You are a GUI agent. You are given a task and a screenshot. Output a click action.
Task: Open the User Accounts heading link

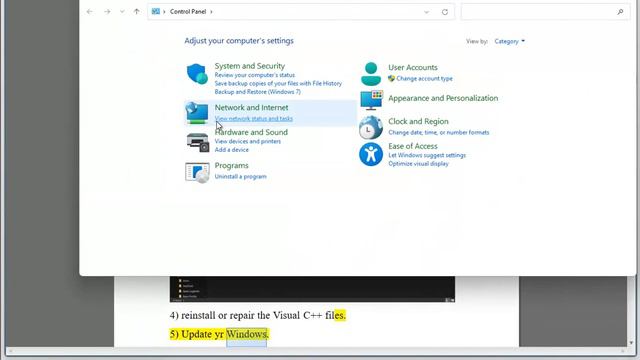pos(413,67)
